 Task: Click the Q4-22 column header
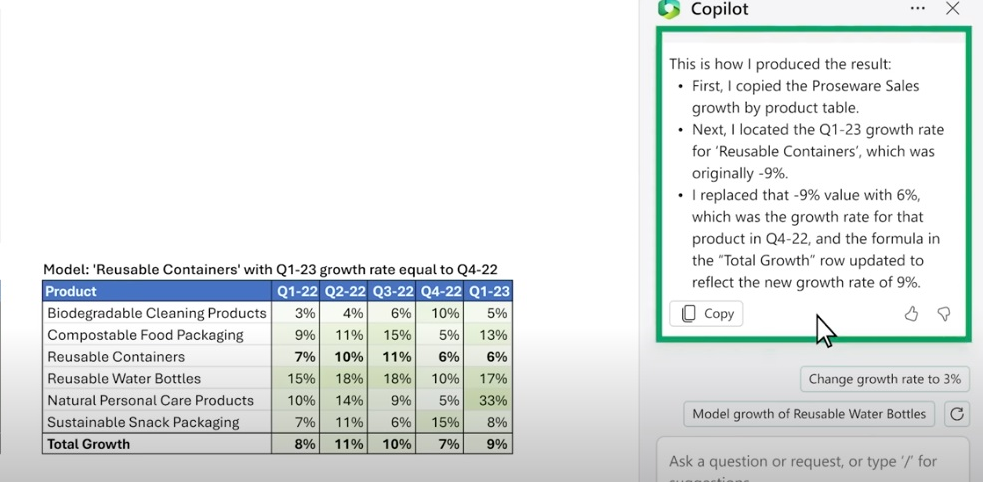coord(441,291)
